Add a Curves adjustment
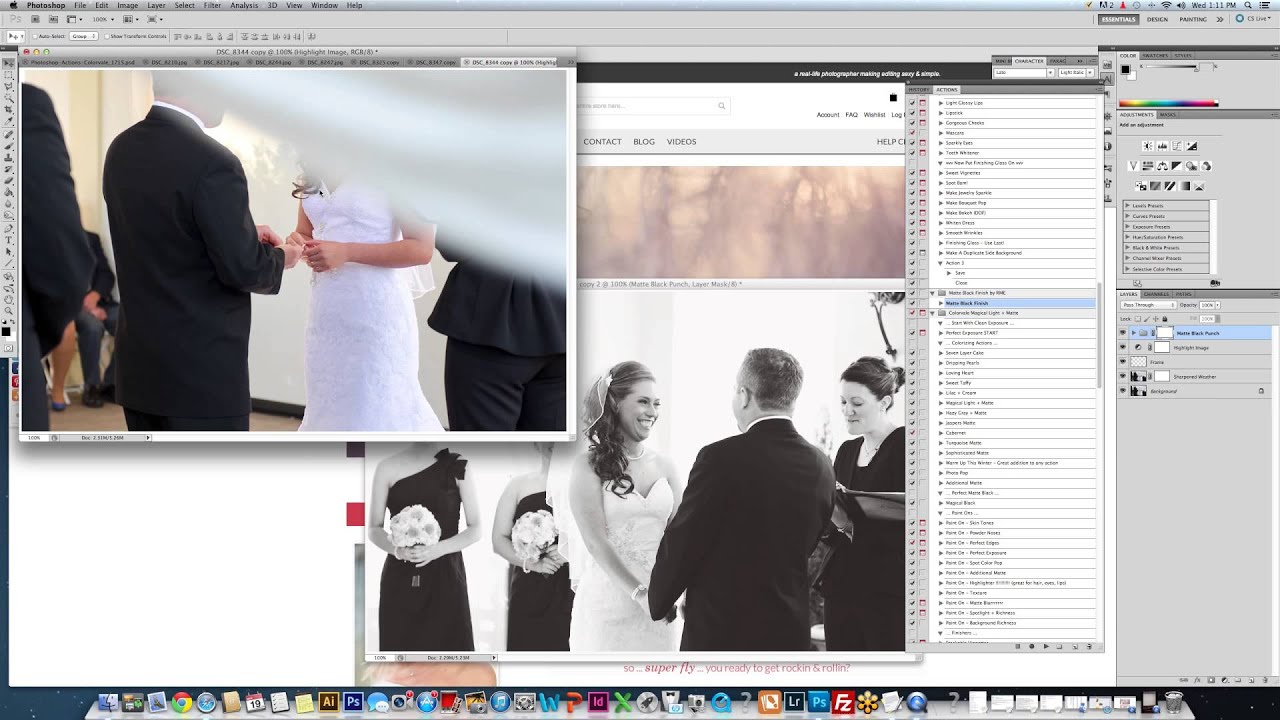The image size is (1280, 720). click(1177, 146)
